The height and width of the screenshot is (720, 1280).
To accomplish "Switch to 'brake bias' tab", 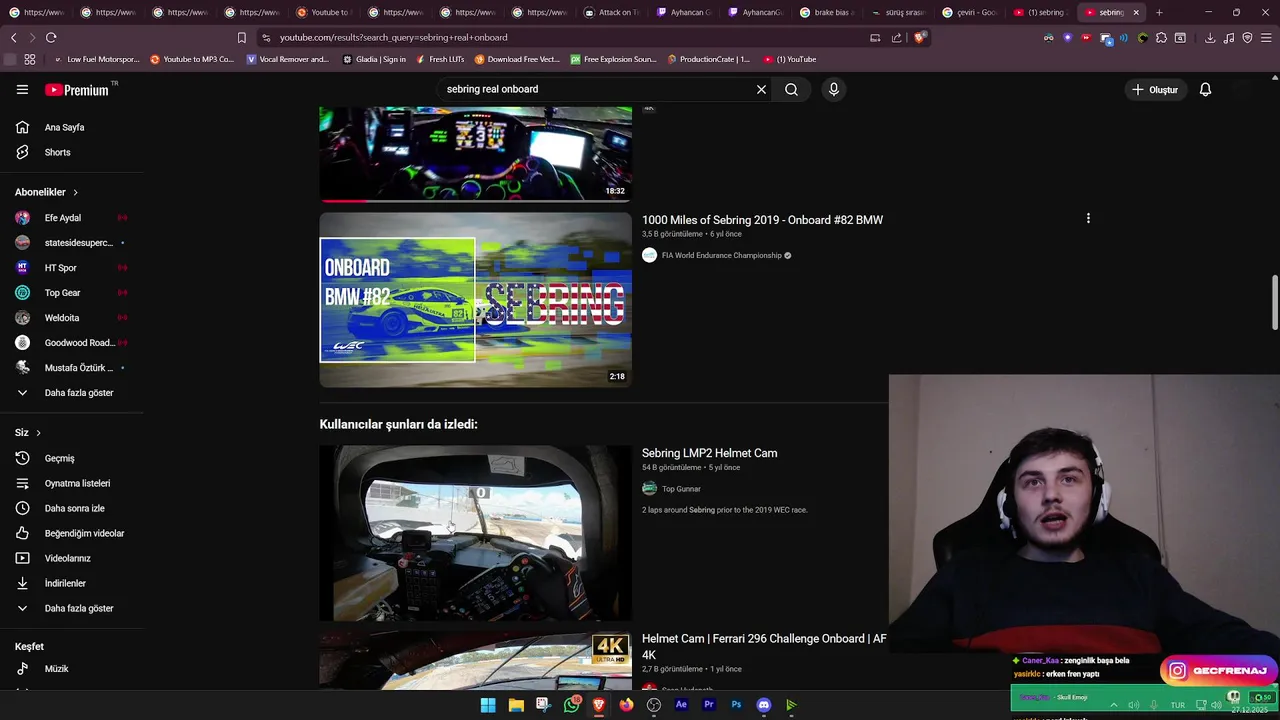I will point(827,12).
